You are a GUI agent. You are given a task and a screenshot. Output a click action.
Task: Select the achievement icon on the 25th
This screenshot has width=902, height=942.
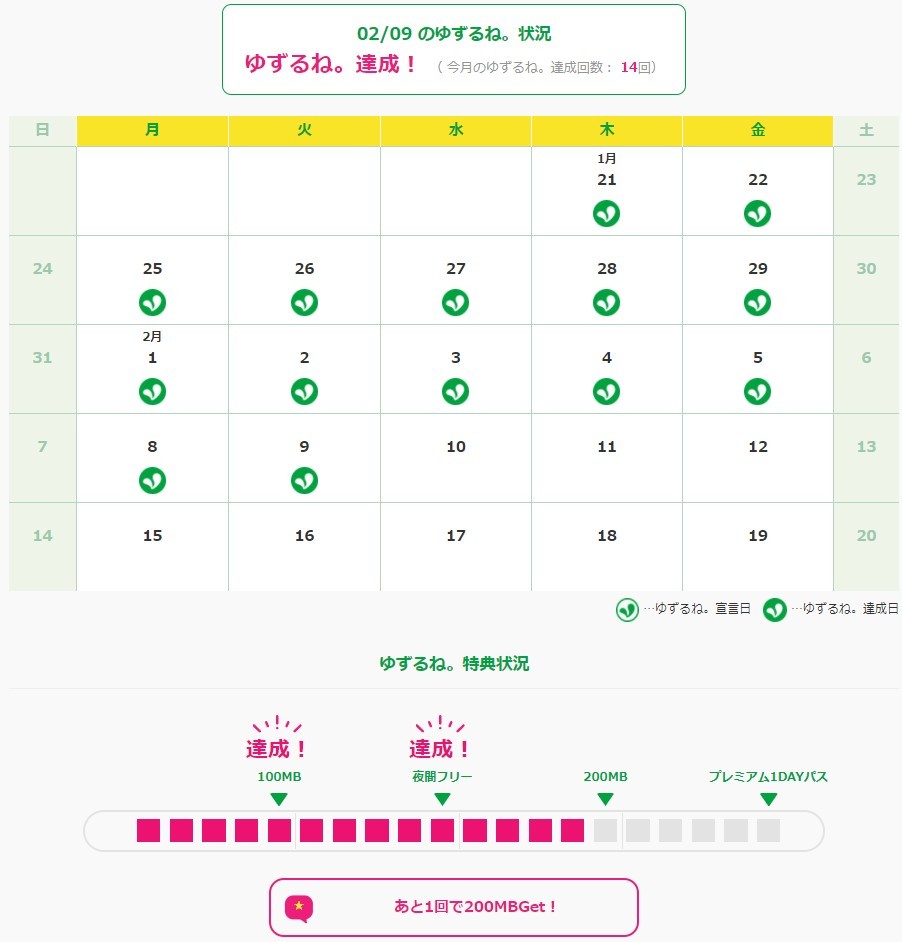[152, 302]
